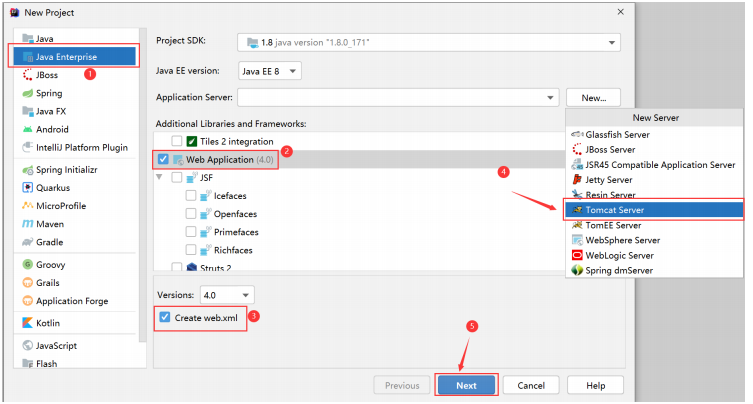Image resolution: width=753 pixels, height=404 pixels.
Task: Check the Openfaces checkbox
Action: (191, 214)
